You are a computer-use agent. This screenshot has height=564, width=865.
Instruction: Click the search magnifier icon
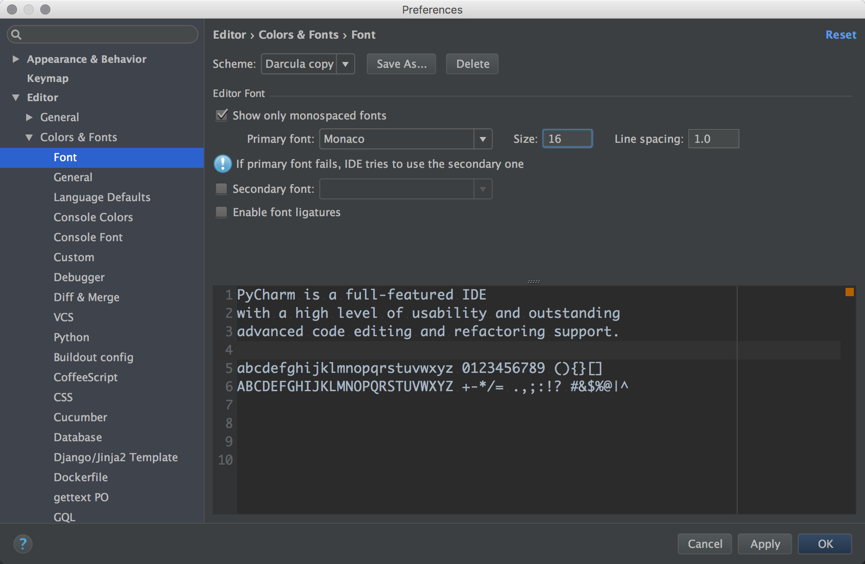16,35
